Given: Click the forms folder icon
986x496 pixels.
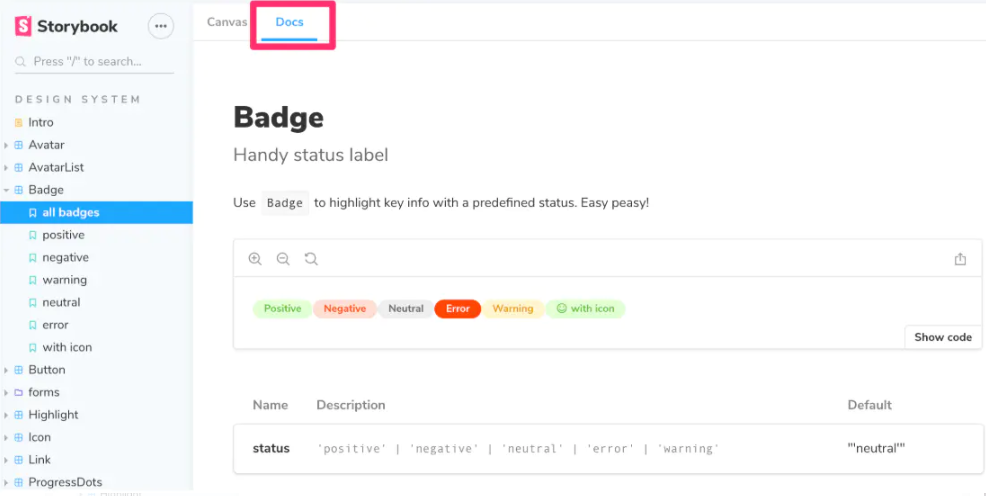Looking at the screenshot, I should pos(19,392).
